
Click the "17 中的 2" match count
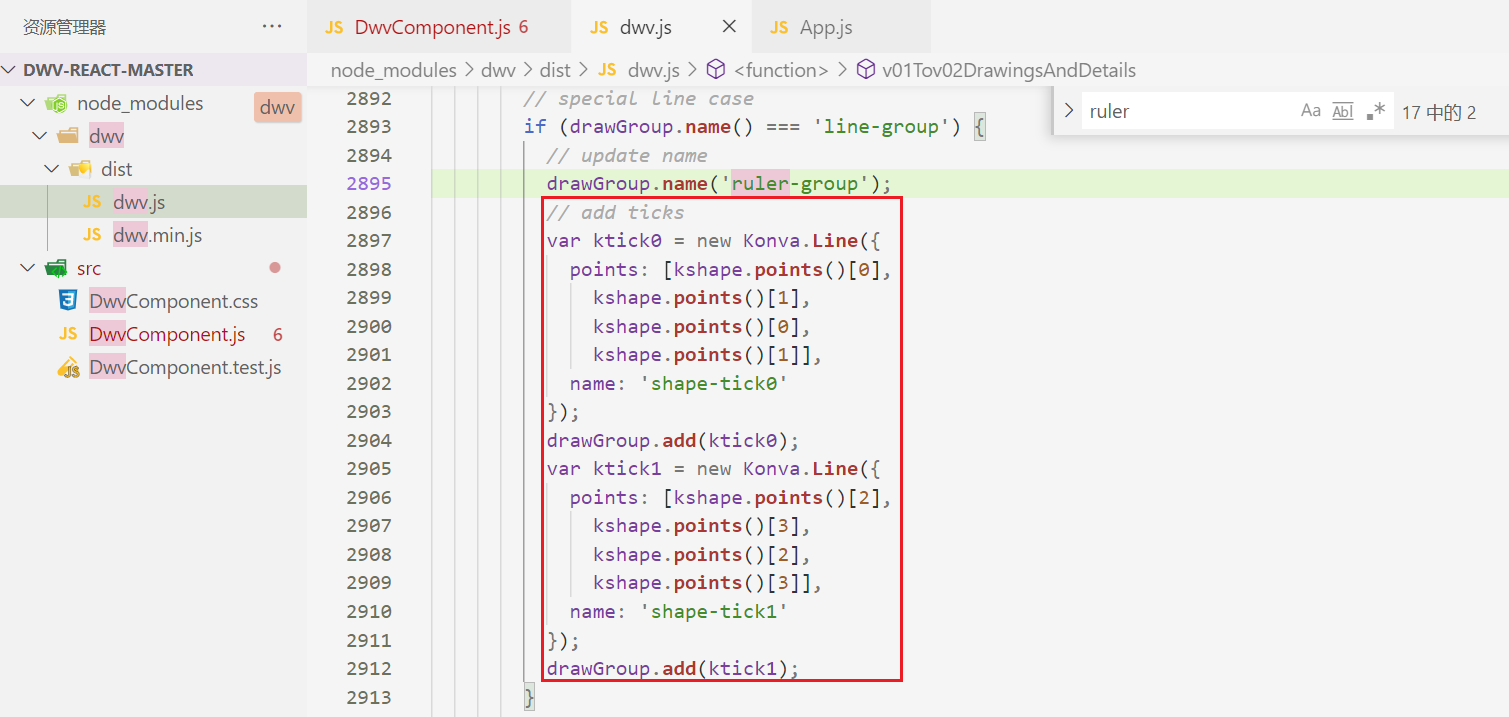1439,112
